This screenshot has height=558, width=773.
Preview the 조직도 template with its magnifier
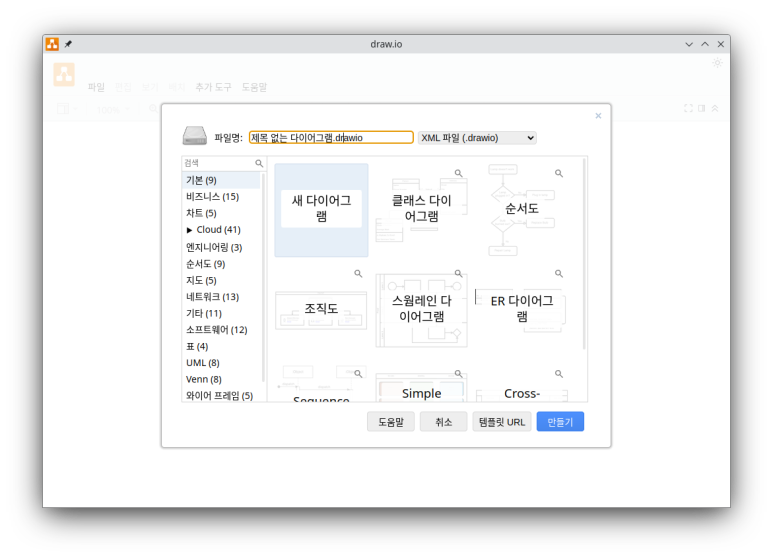click(x=358, y=274)
